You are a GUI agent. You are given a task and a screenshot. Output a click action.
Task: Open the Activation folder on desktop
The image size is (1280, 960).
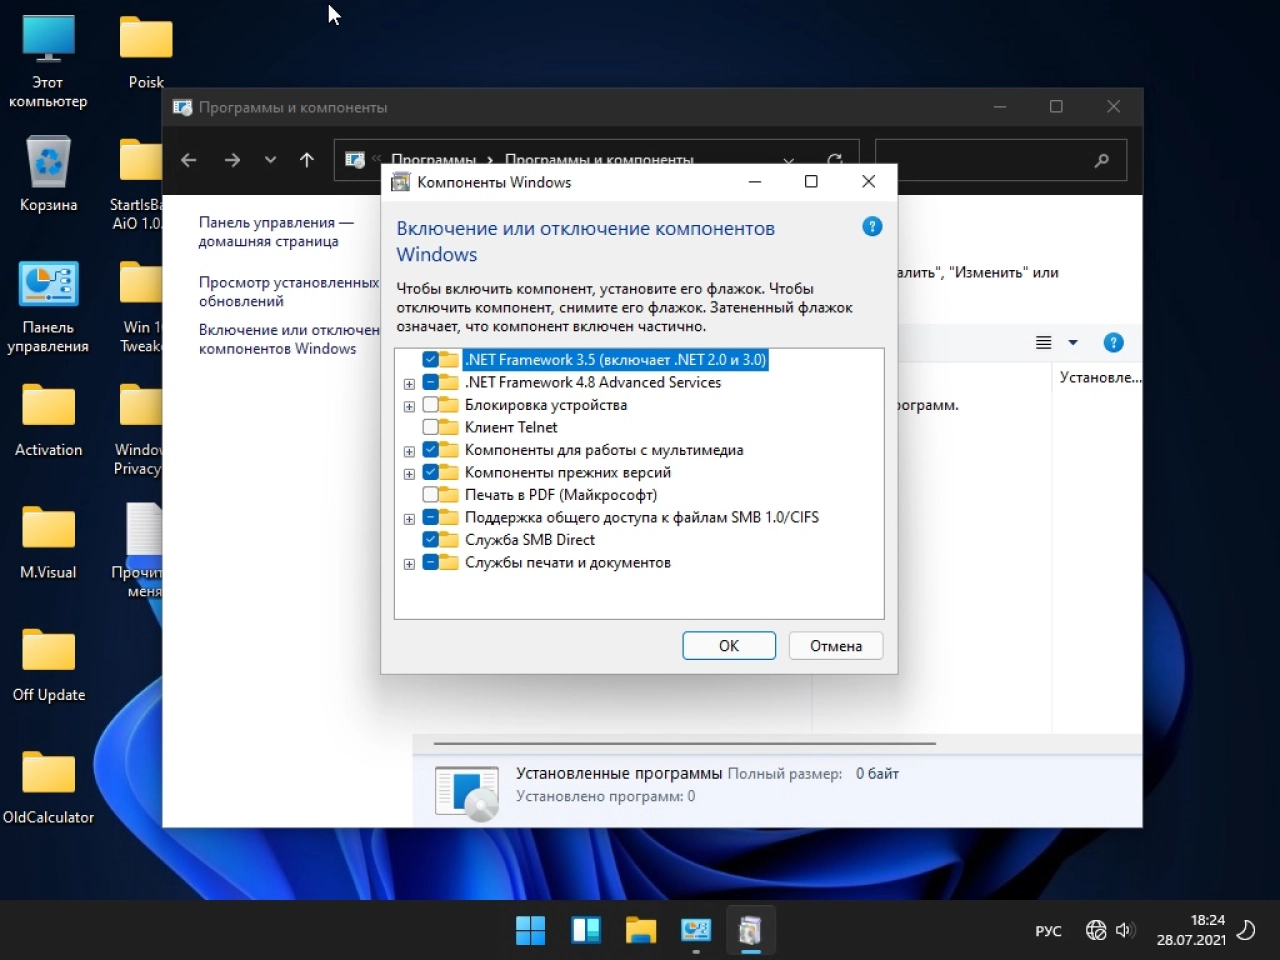(48, 420)
